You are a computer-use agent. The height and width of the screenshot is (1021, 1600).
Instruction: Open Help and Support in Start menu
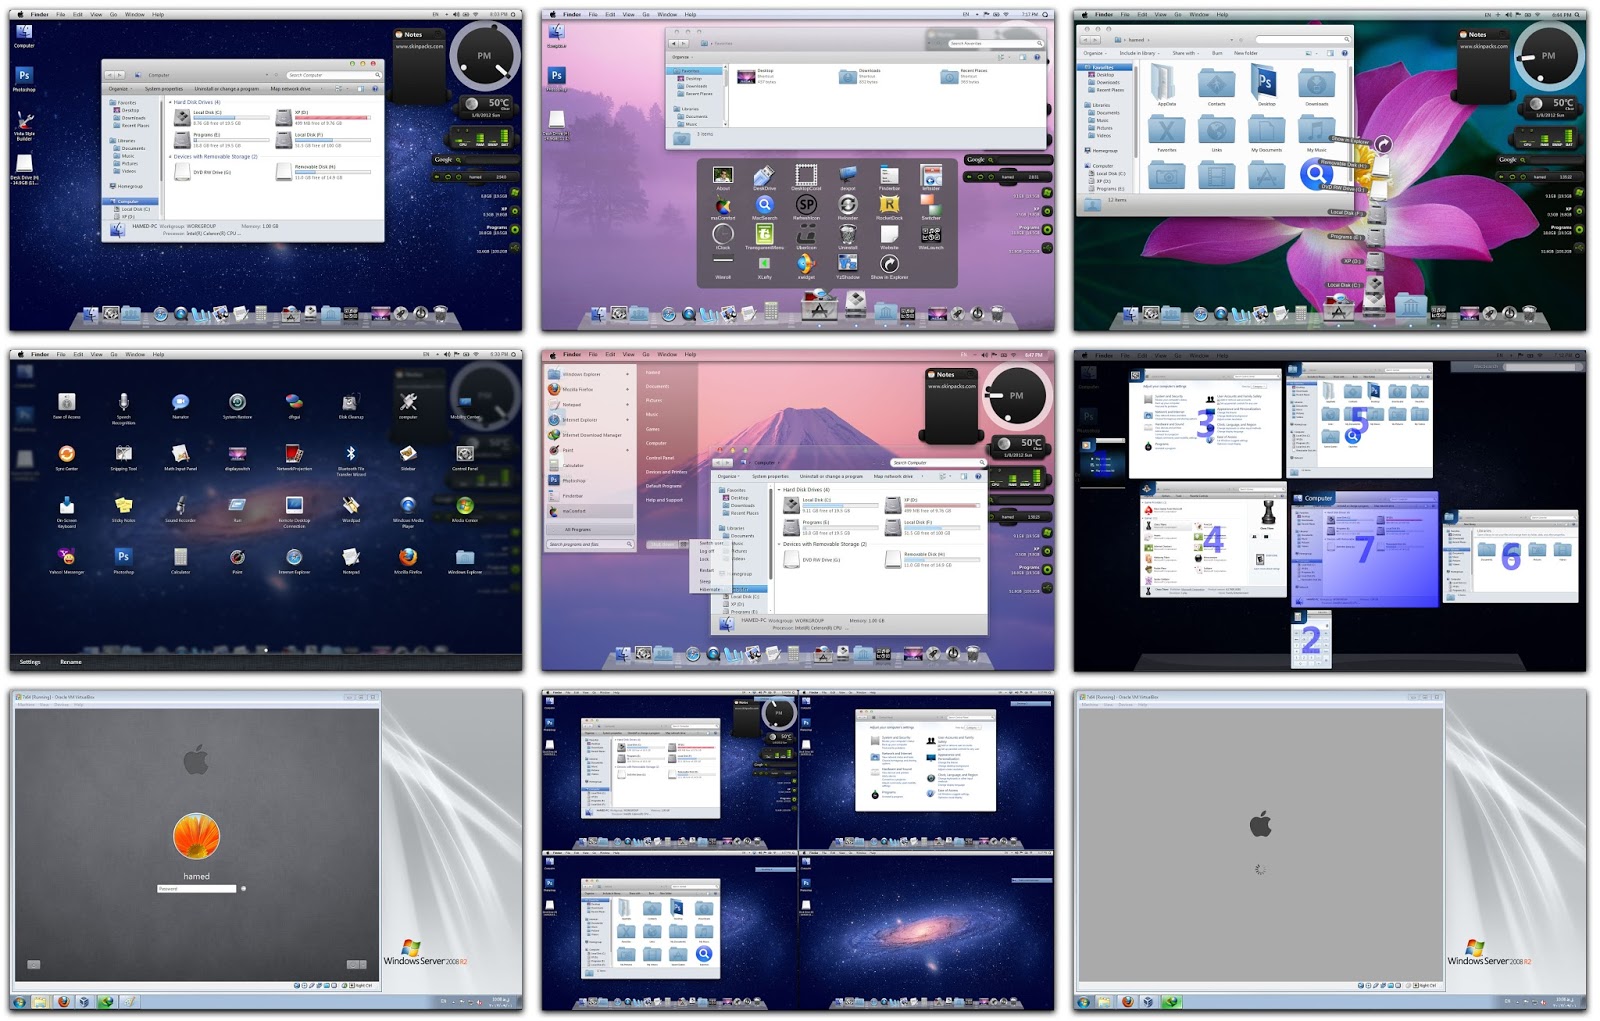pos(664,500)
